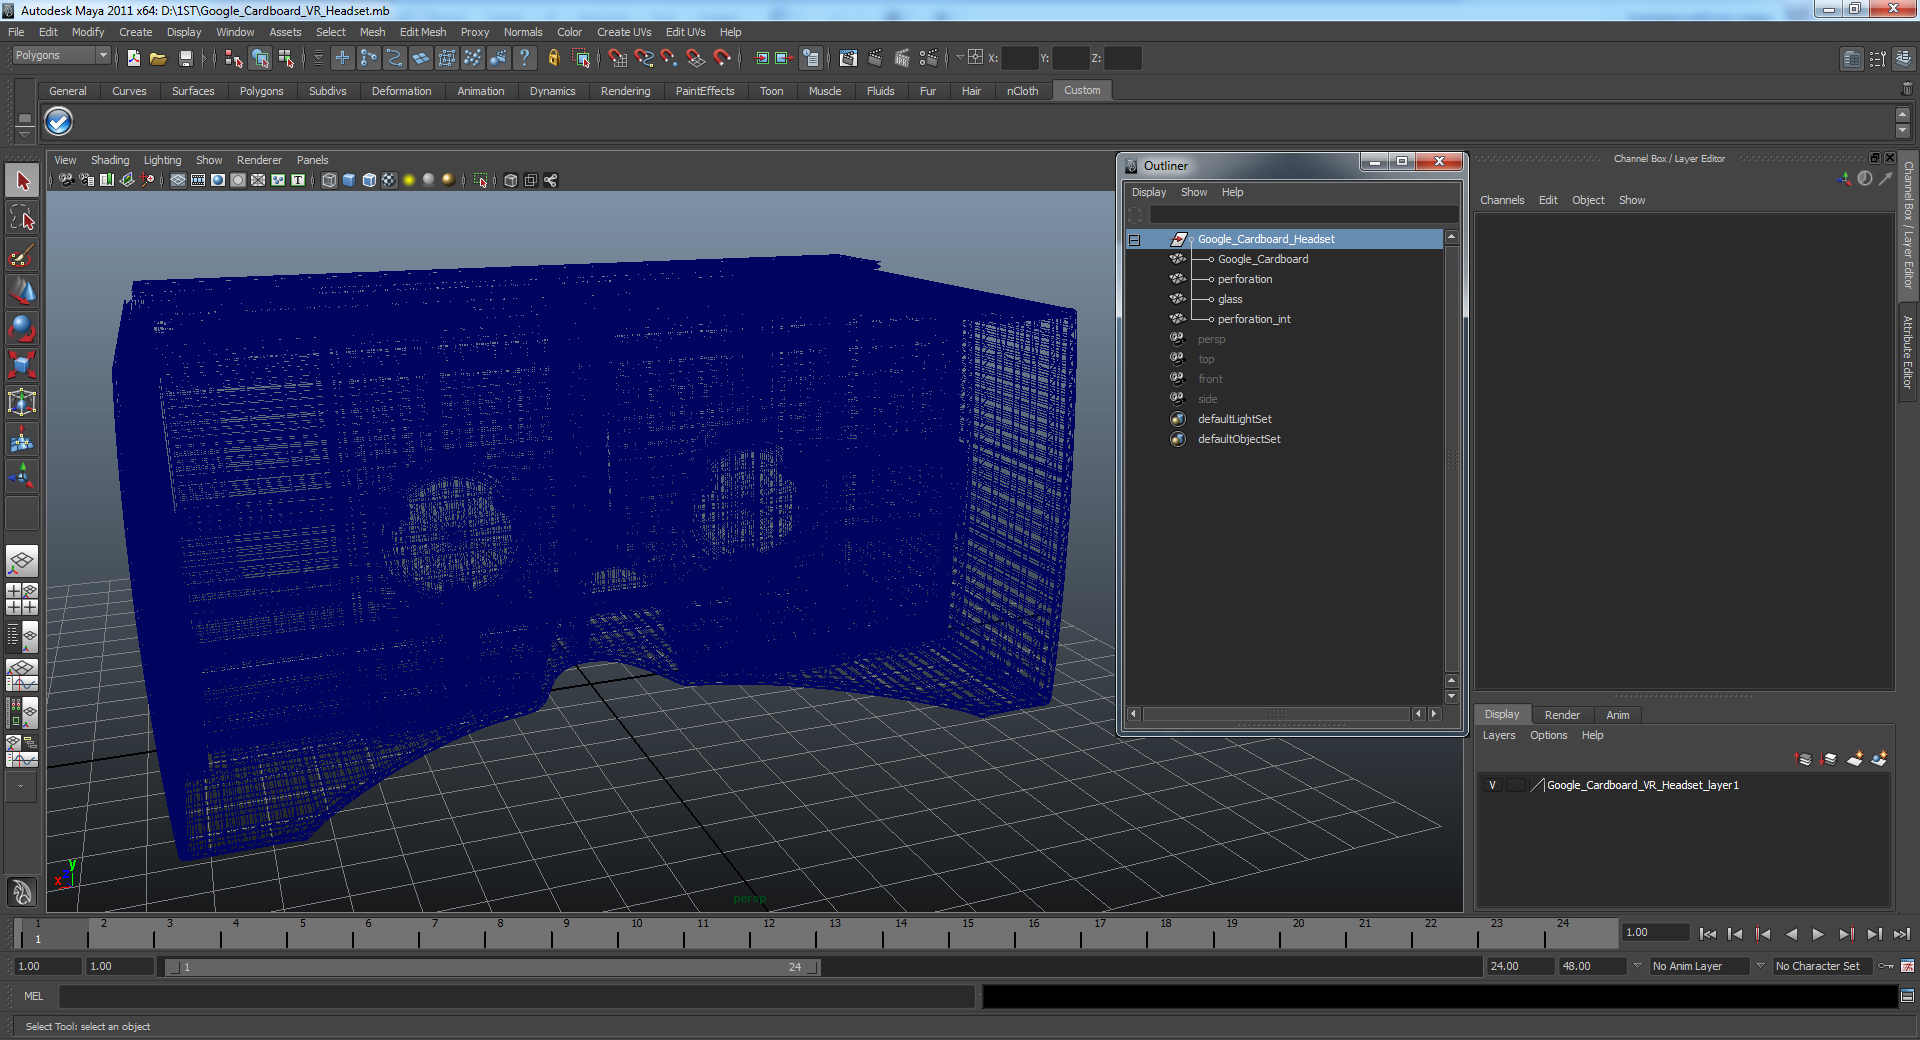Toggle Auto Keyframe key icon
Image resolution: width=1920 pixels, height=1040 pixels.
pos(1886,966)
